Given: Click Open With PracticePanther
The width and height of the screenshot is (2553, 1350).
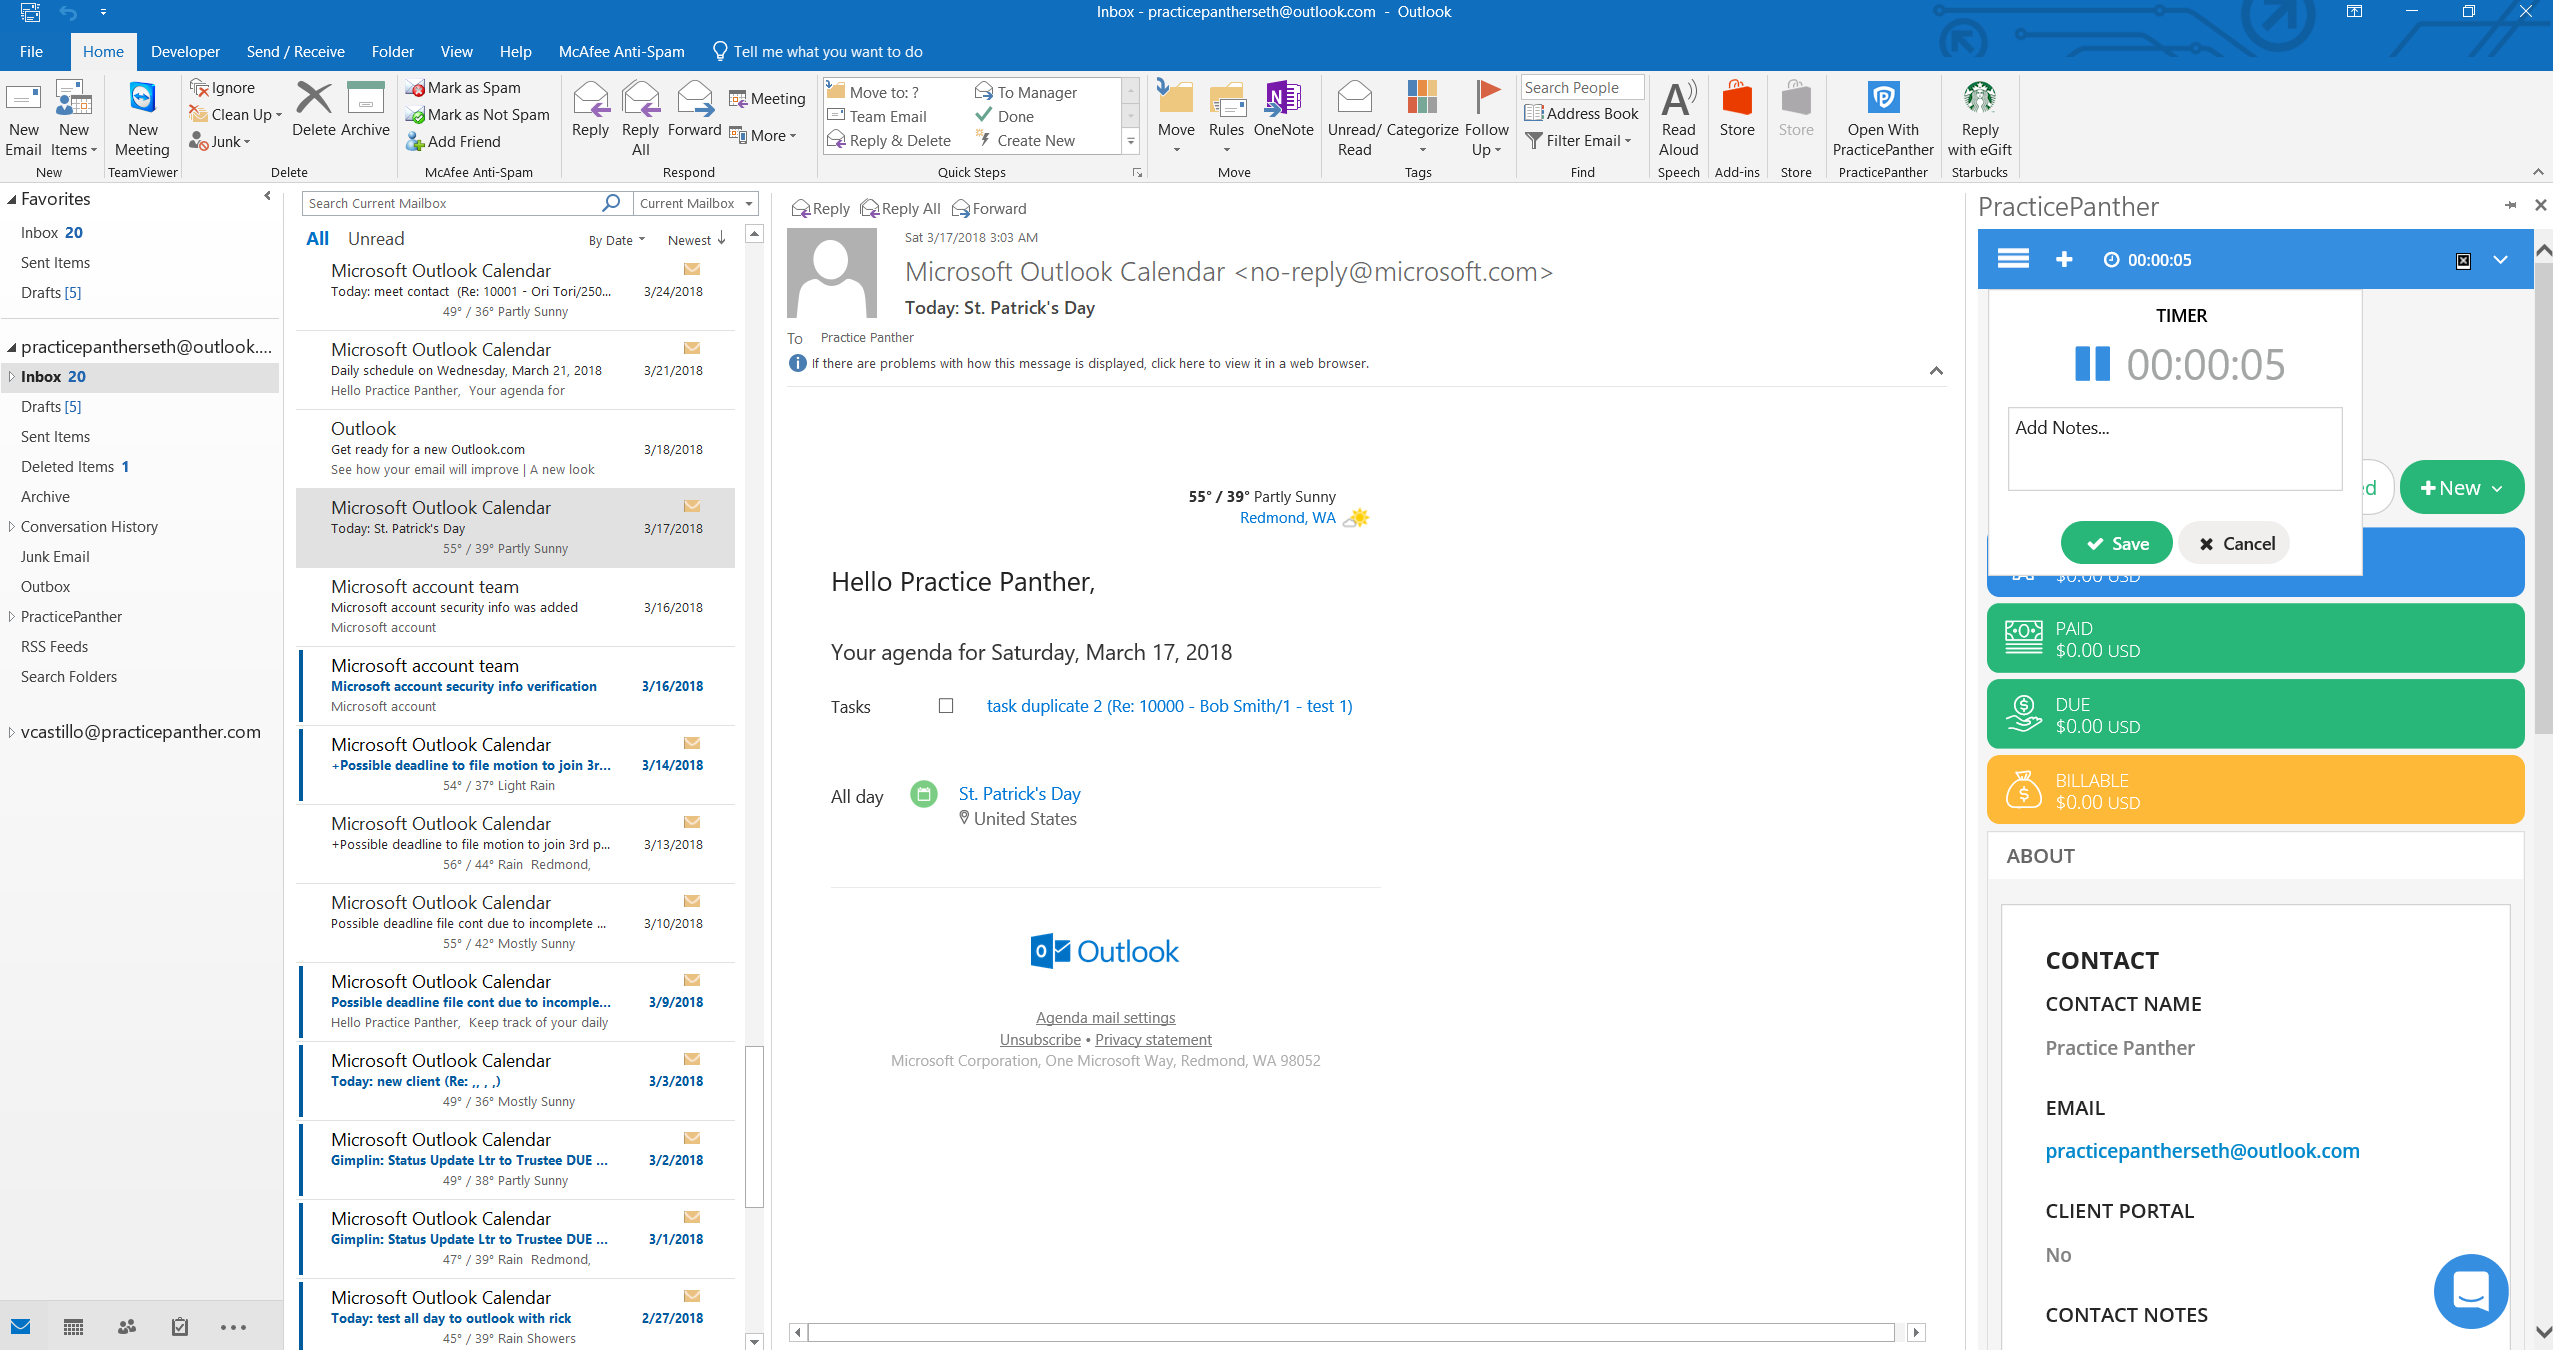Looking at the screenshot, I should 1883,119.
